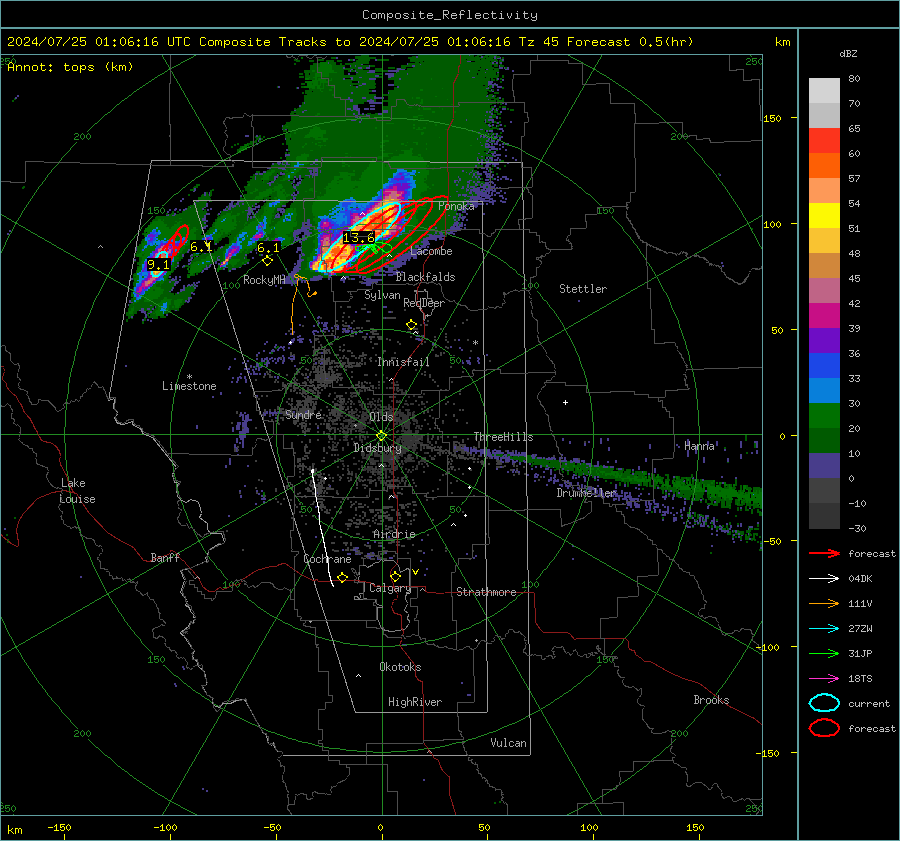Click the Brooks town label
Viewport: 900px width, 841px height.
tap(711, 700)
